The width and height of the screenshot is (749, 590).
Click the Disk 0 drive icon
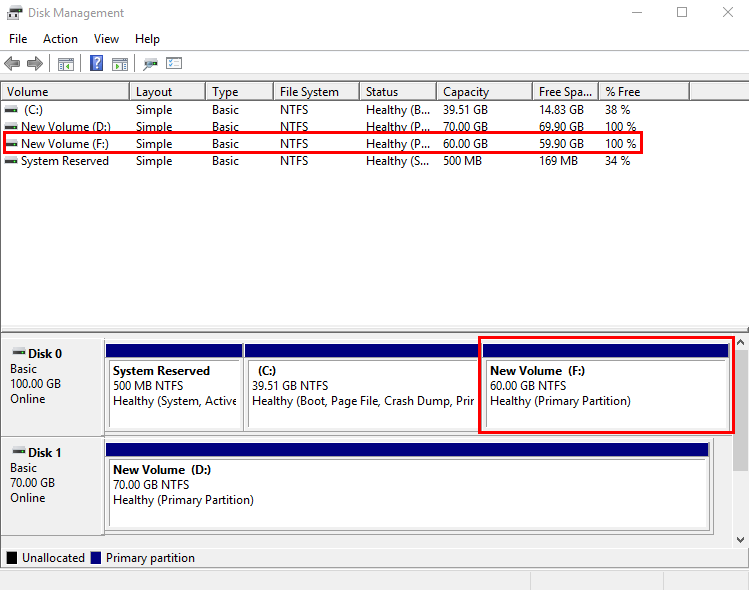tap(19, 353)
